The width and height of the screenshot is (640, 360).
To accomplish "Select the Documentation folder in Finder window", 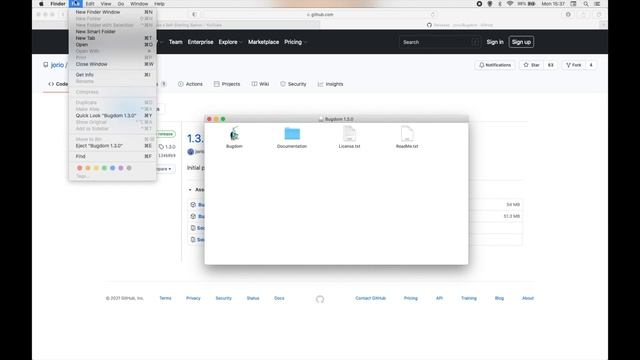I will (x=292, y=133).
